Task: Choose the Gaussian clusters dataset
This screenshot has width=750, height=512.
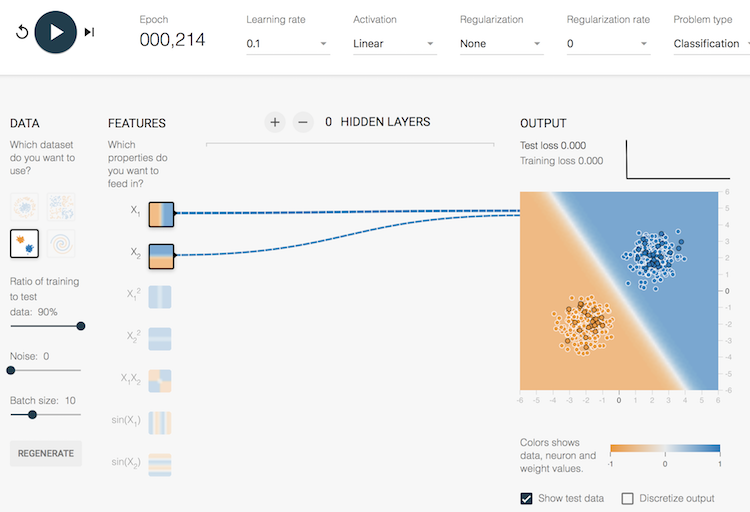Action: tap(24, 243)
